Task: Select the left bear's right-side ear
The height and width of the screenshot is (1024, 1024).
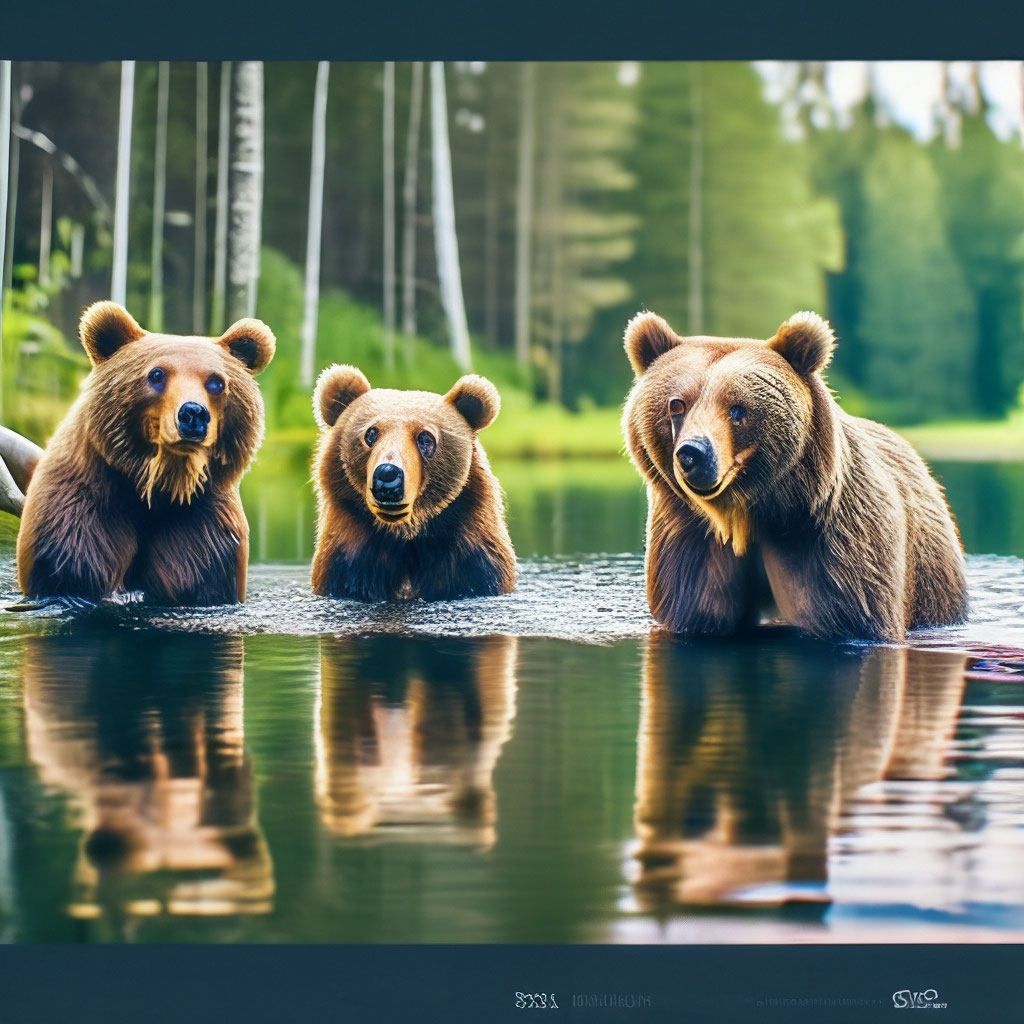Action: (x=248, y=343)
